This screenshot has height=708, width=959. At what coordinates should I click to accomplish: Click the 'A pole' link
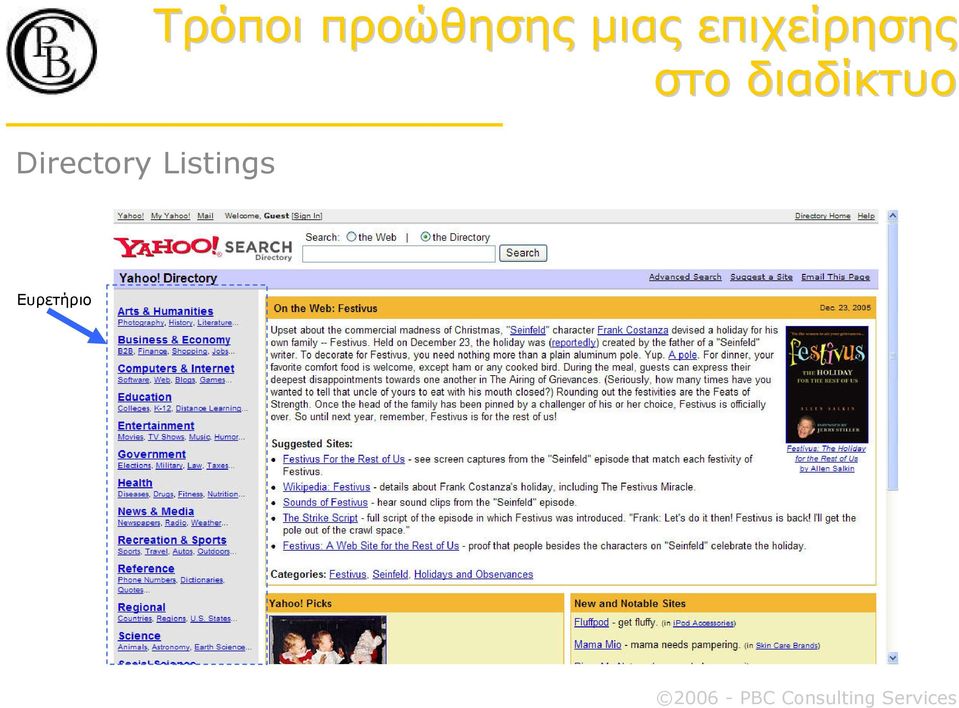click(682, 355)
